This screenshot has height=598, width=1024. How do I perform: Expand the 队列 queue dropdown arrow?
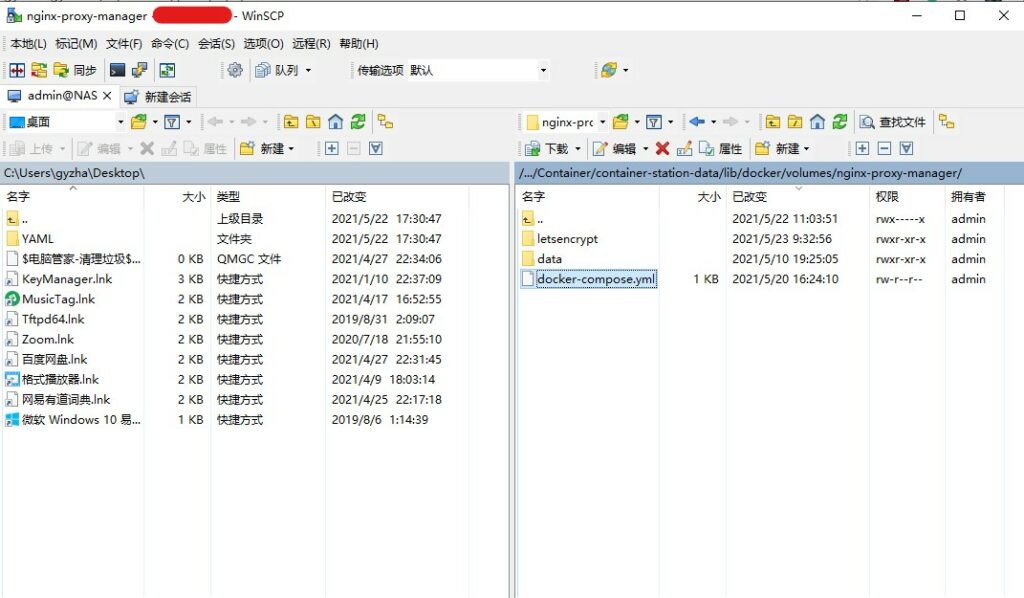pyautogui.click(x=308, y=70)
